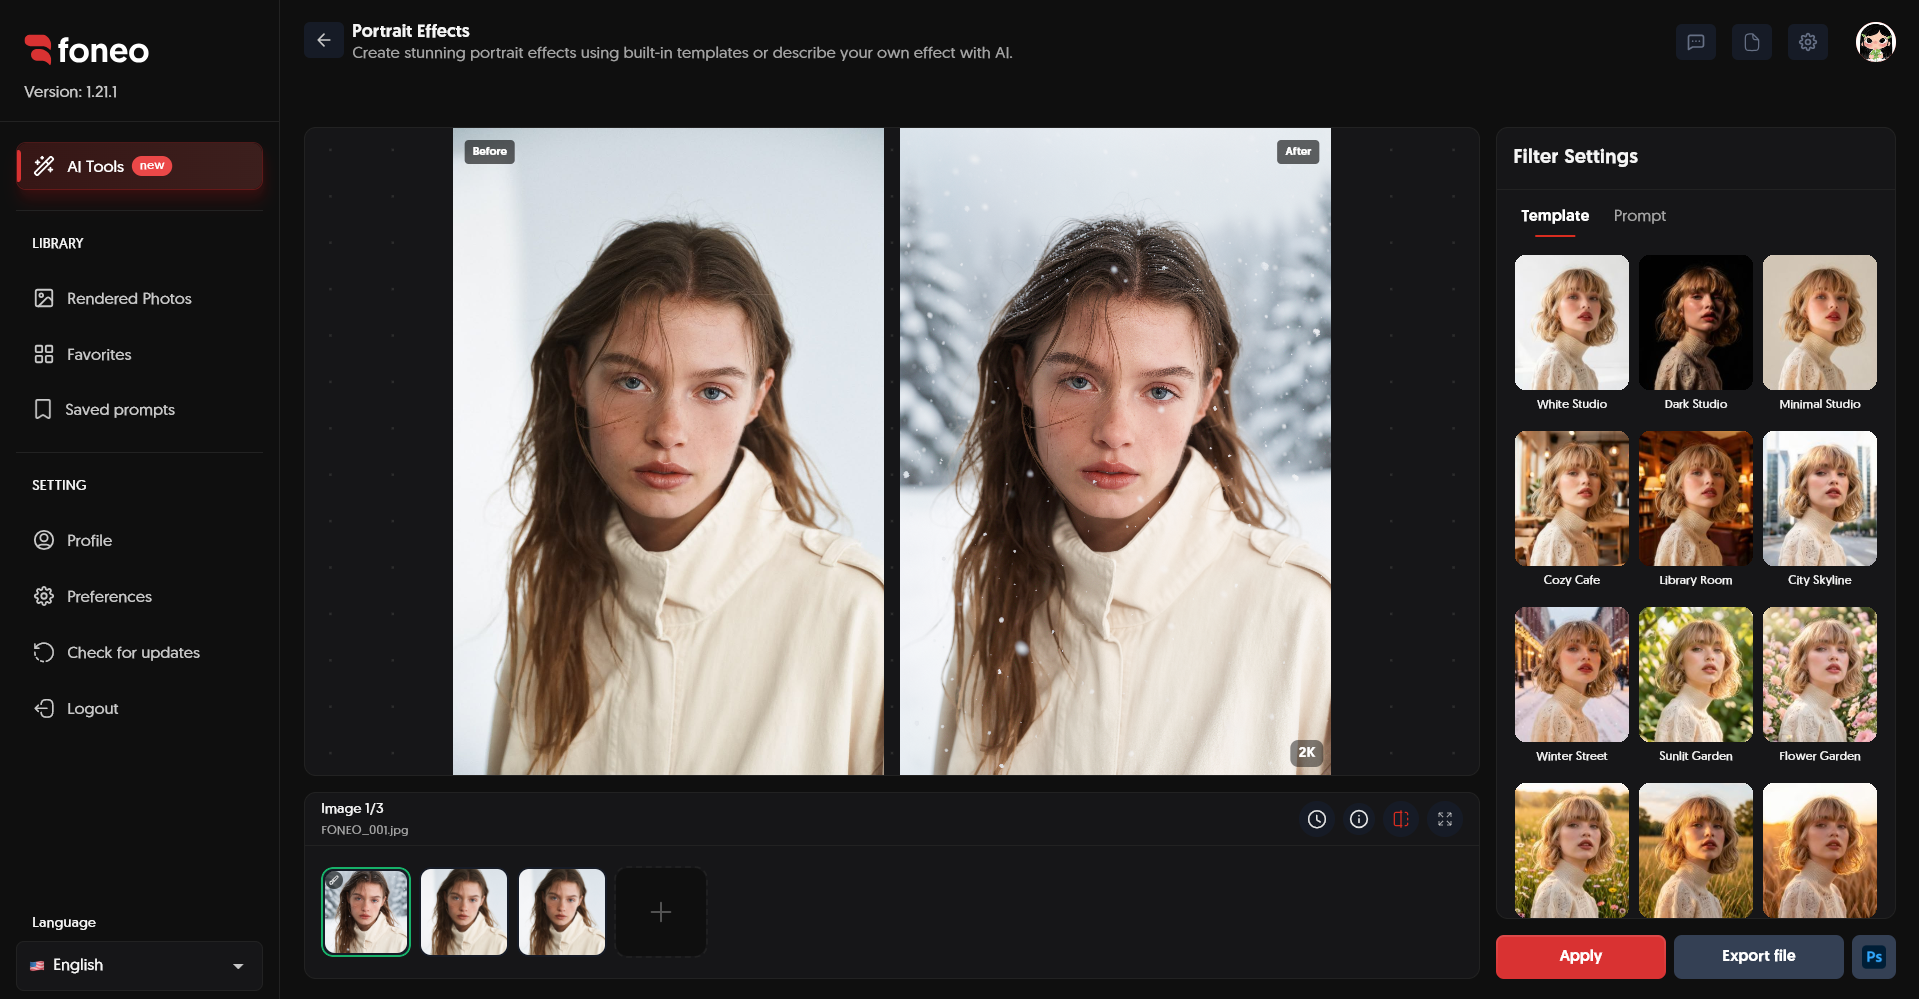The width and height of the screenshot is (1919, 999).
Task: Select the City Skyline template
Action: tap(1819, 498)
